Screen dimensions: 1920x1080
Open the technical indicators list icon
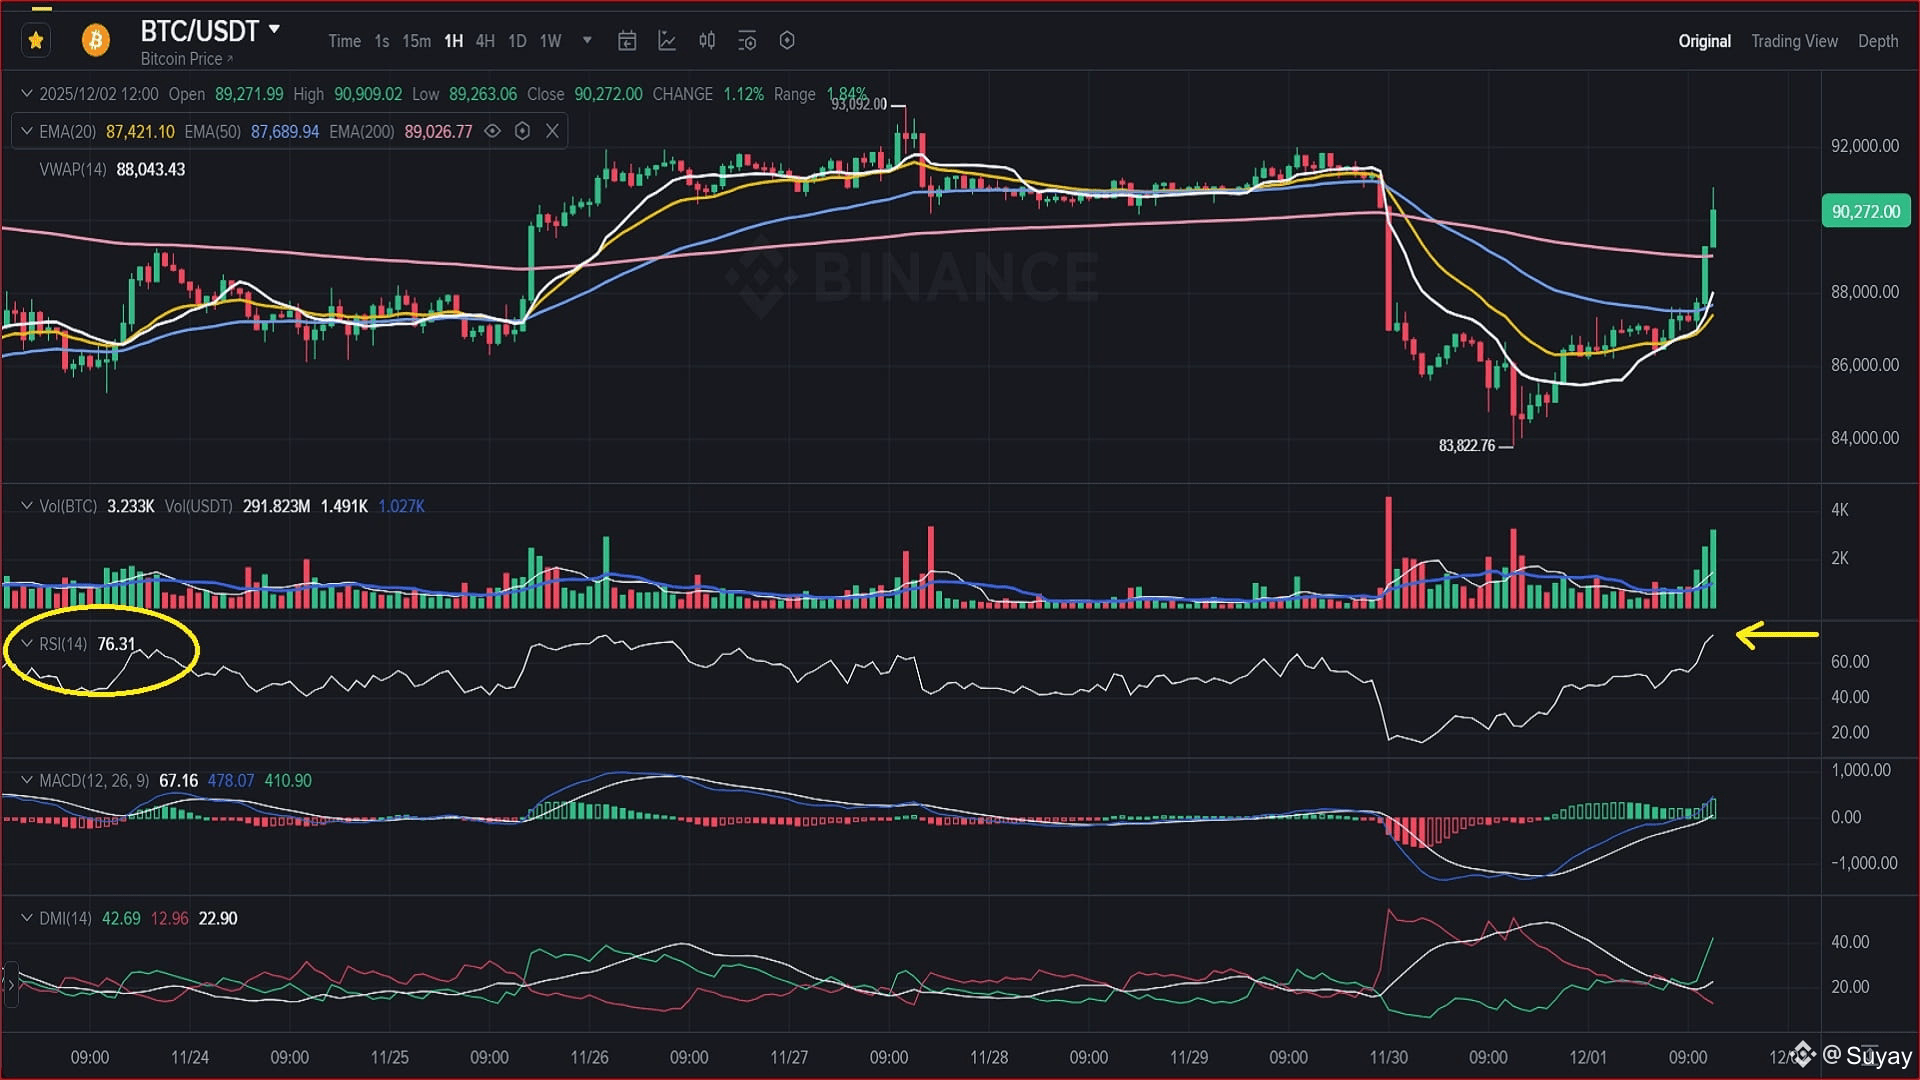click(747, 41)
